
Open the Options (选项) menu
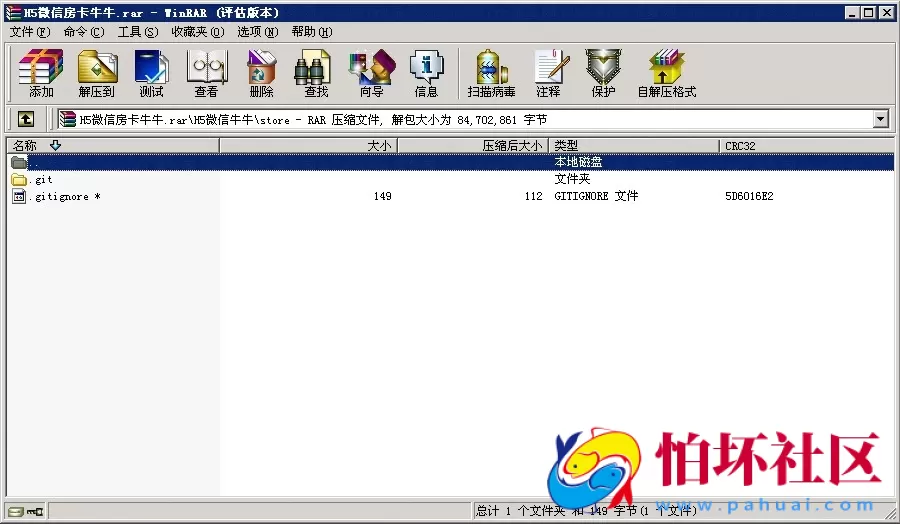(x=258, y=32)
